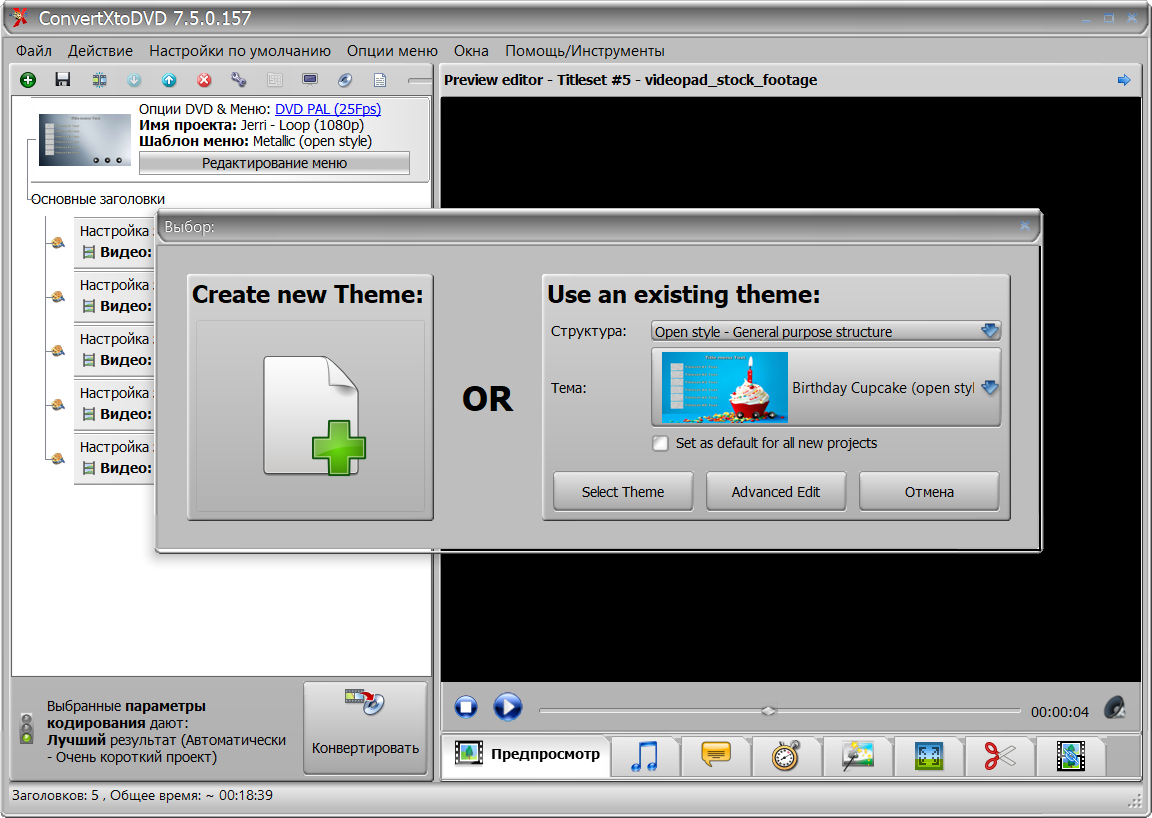Screen dimensions: 1152x818
Task: Click the Отмена button
Action: click(x=929, y=492)
